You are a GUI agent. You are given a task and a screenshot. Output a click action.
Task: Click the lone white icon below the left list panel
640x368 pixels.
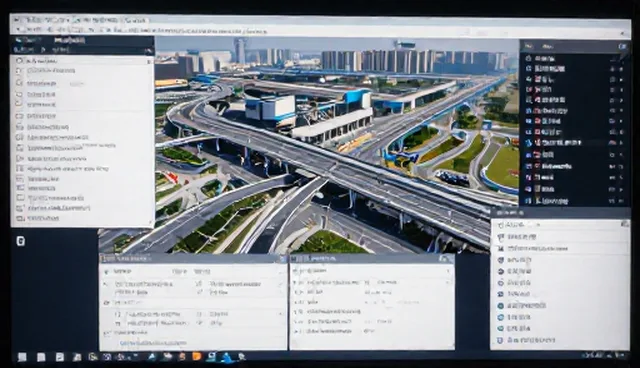pos(21,241)
